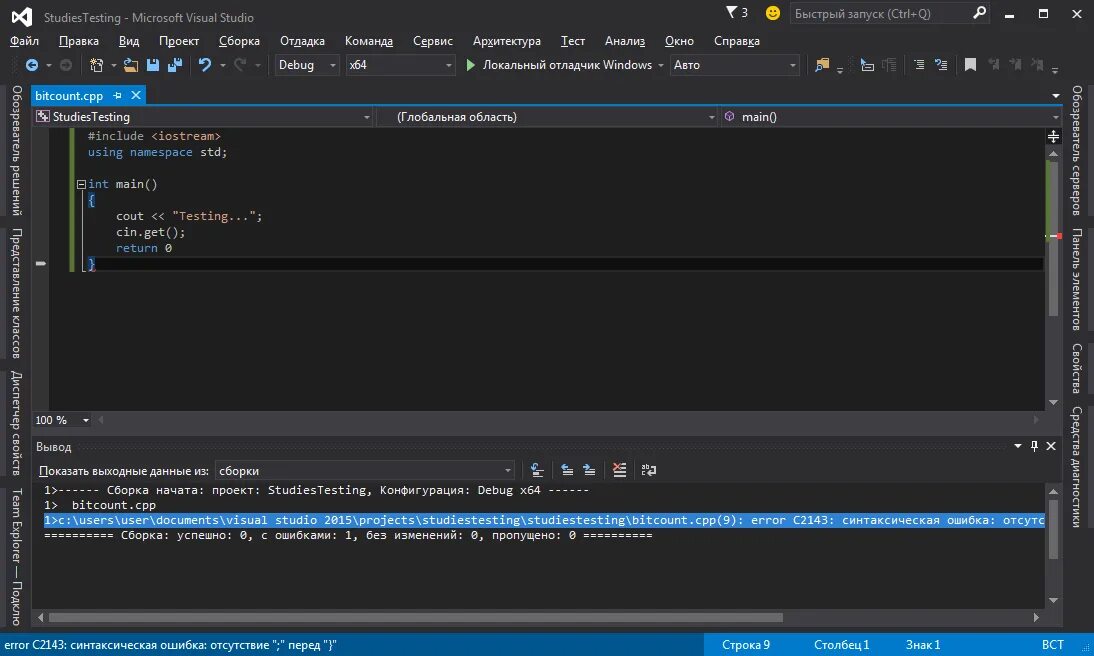Click the Find in Files toolbar icon
The width and height of the screenshot is (1094, 656).
(822, 65)
